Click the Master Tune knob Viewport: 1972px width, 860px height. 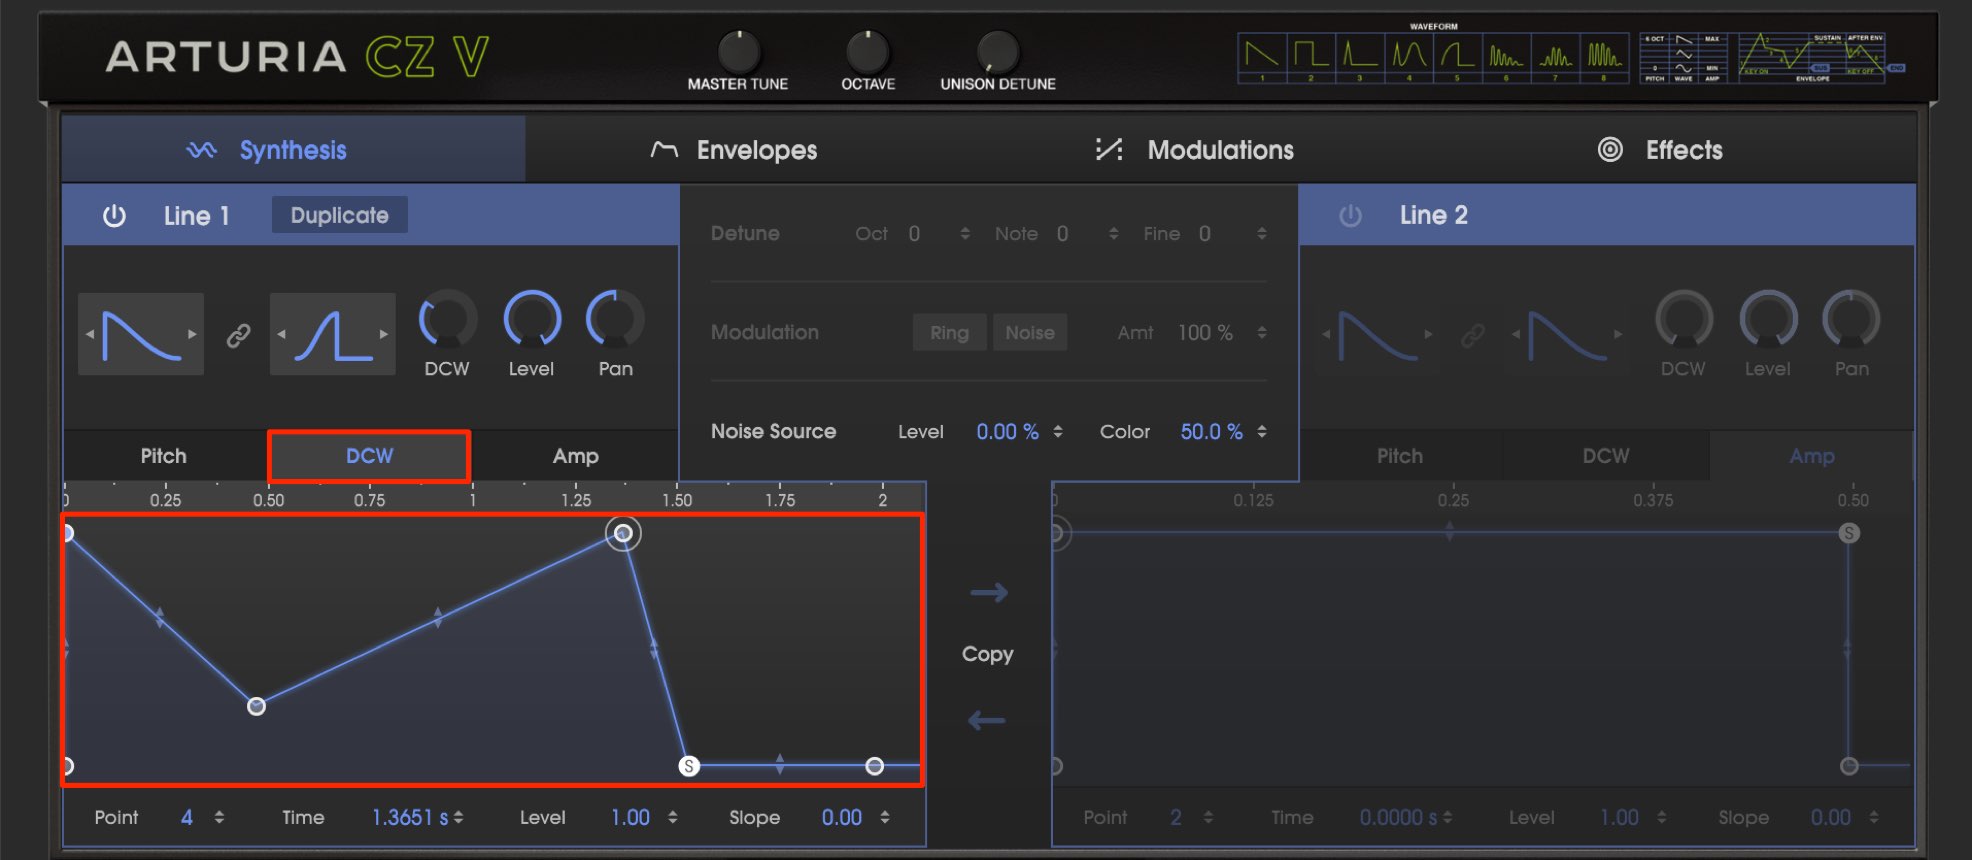pos(738,51)
